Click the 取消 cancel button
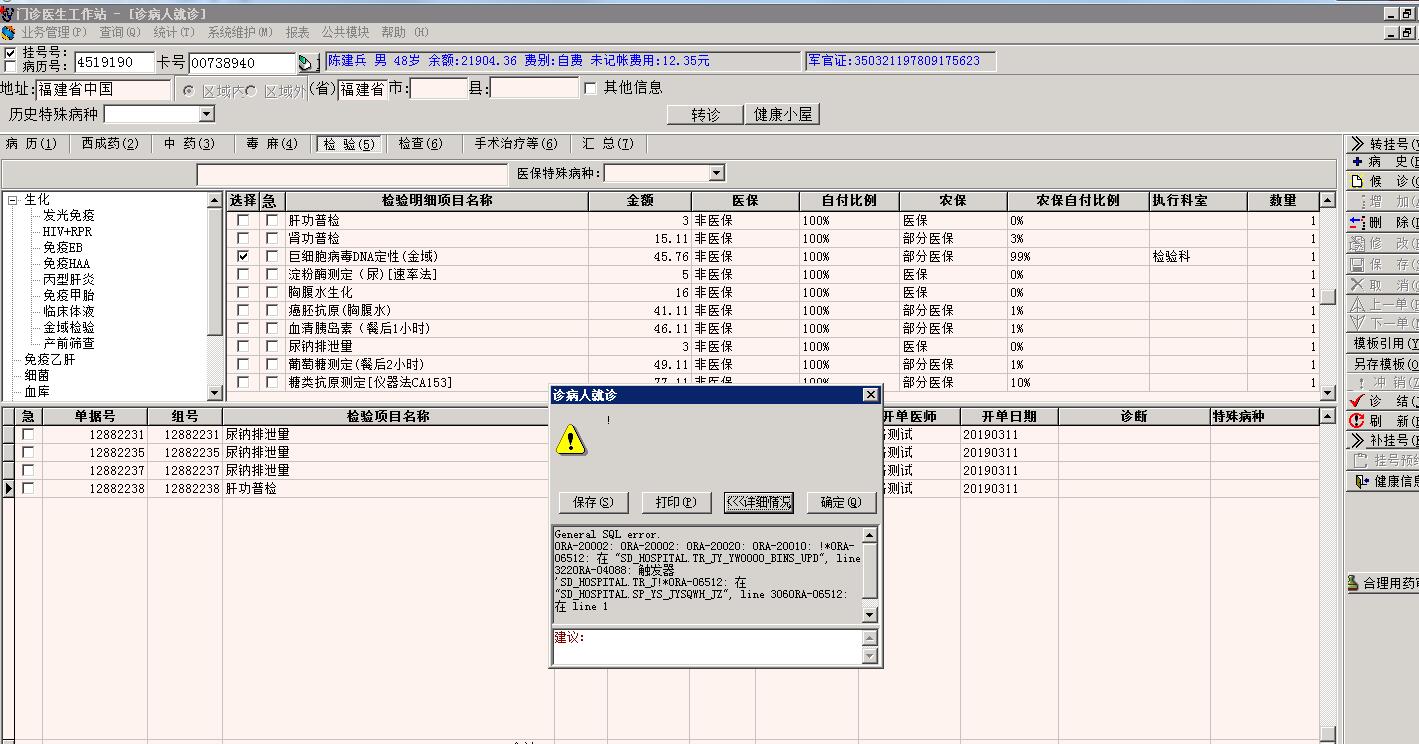The width and height of the screenshot is (1419, 744). tap(1383, 285)
